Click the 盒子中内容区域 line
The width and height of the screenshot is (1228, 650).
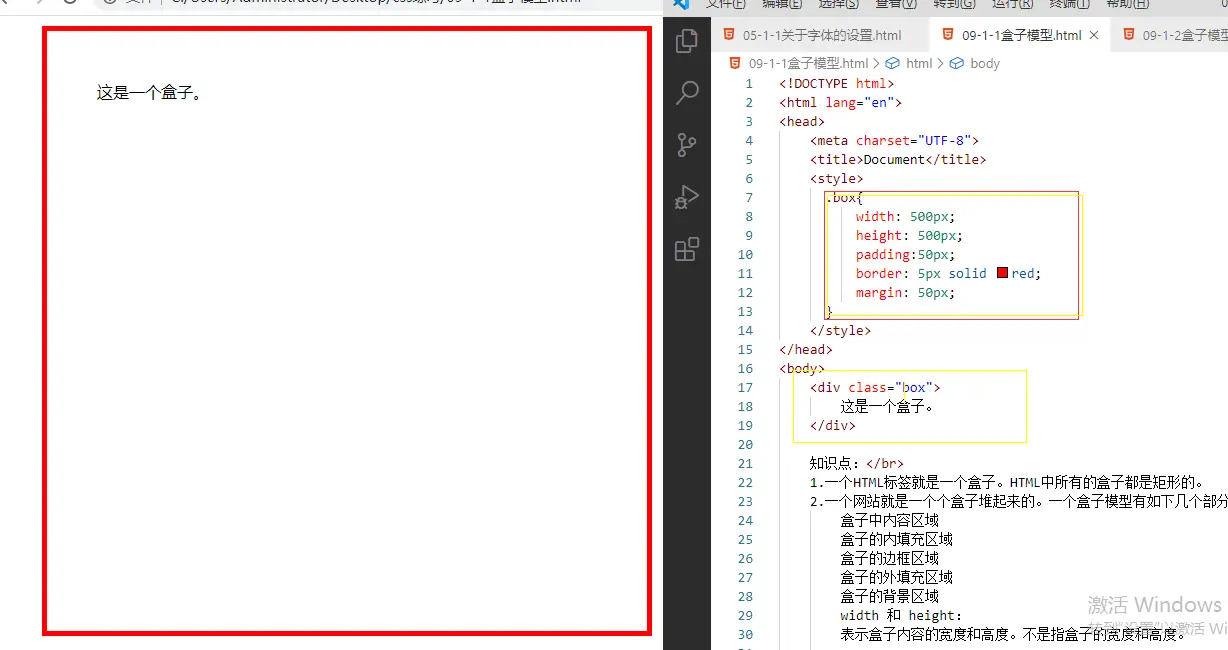(x=890, y=520)
